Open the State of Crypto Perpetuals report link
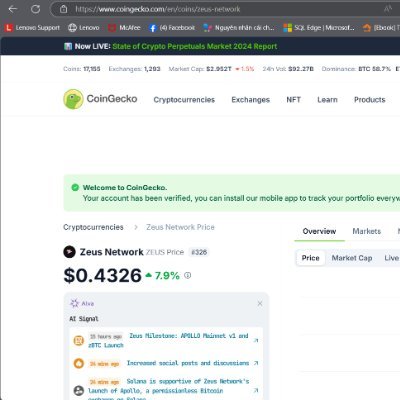Viewport: 400px width, 400px height. point(195,46)
